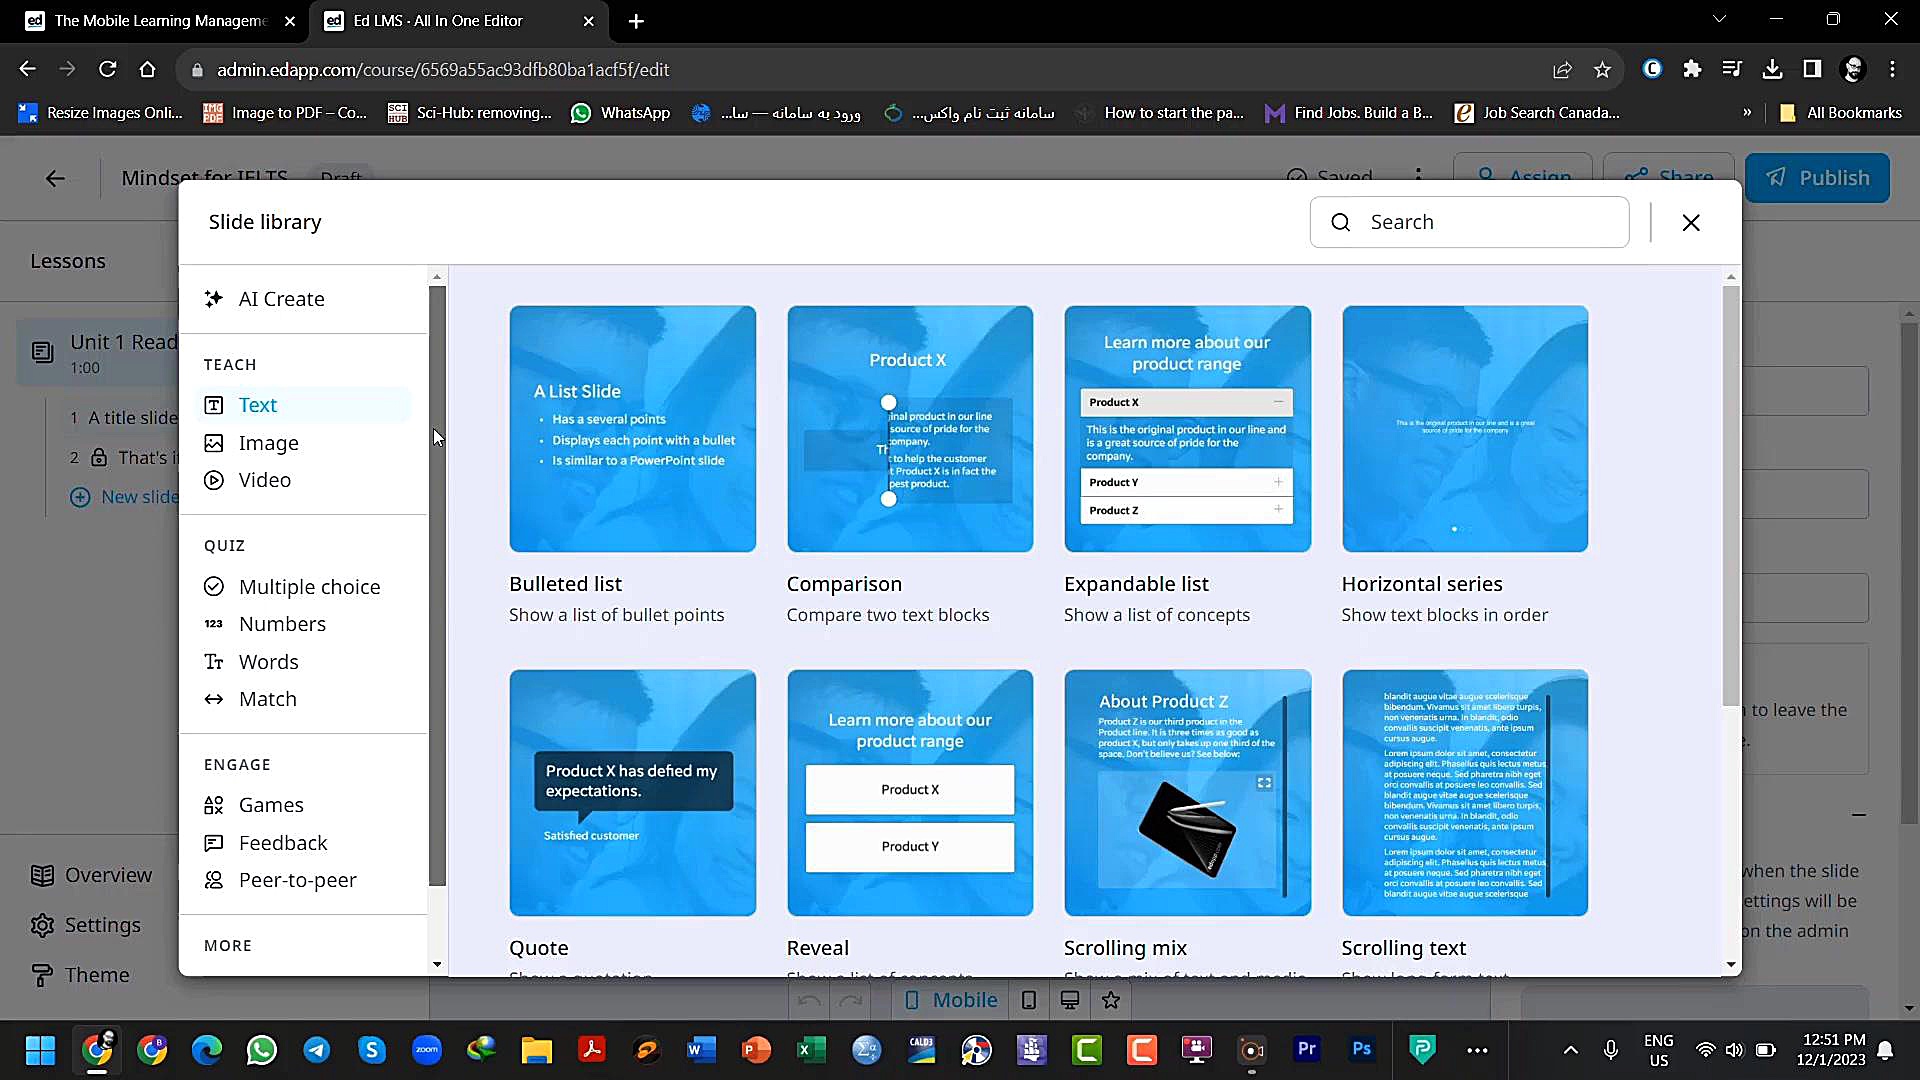Switch preview to Mobile view
Image resolution: width=1920 pixels, height=1080 pixels.
point(950,1000)
